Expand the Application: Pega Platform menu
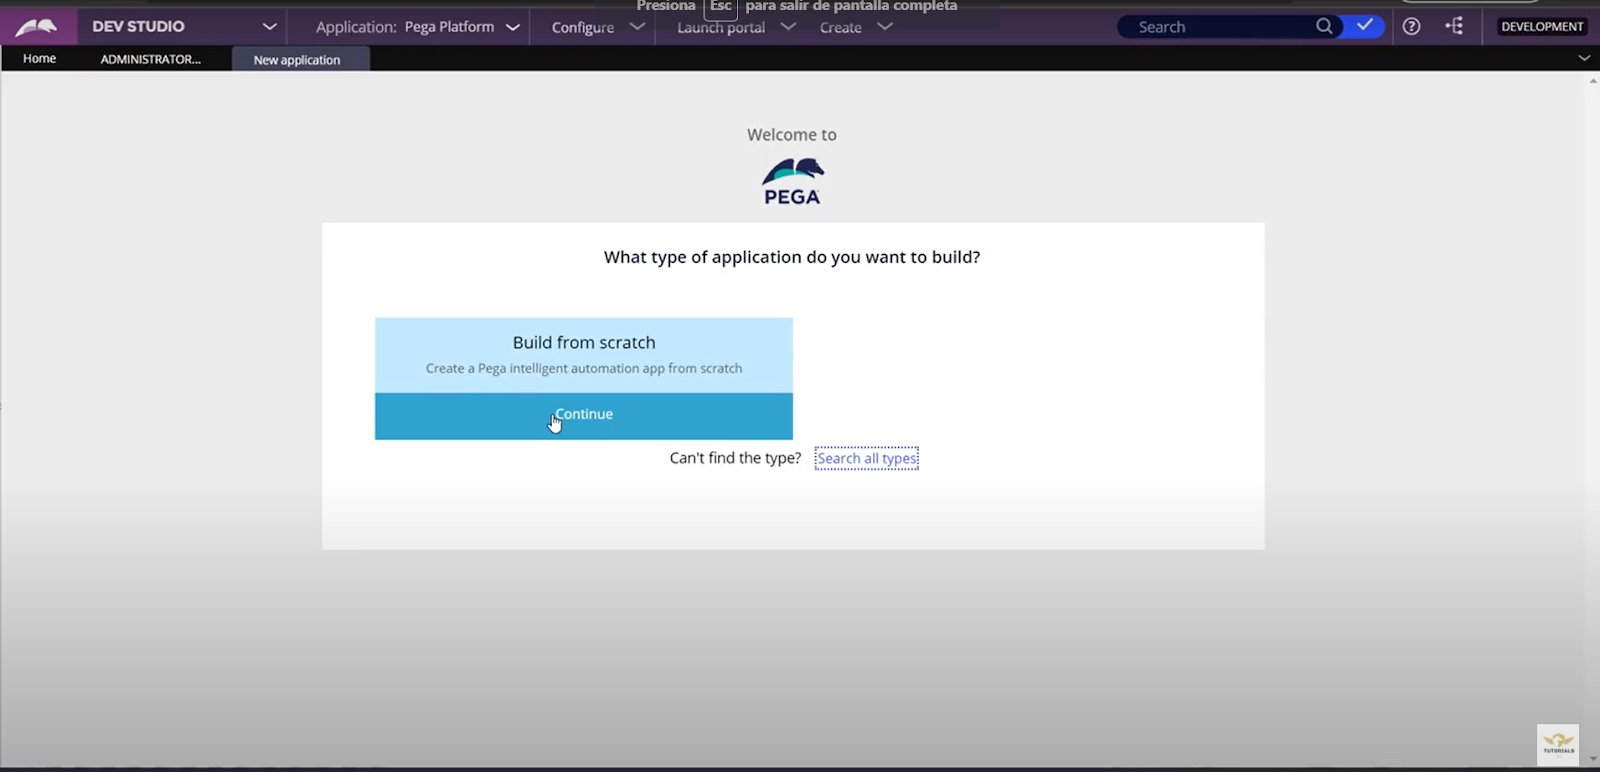 pos(418,27)
